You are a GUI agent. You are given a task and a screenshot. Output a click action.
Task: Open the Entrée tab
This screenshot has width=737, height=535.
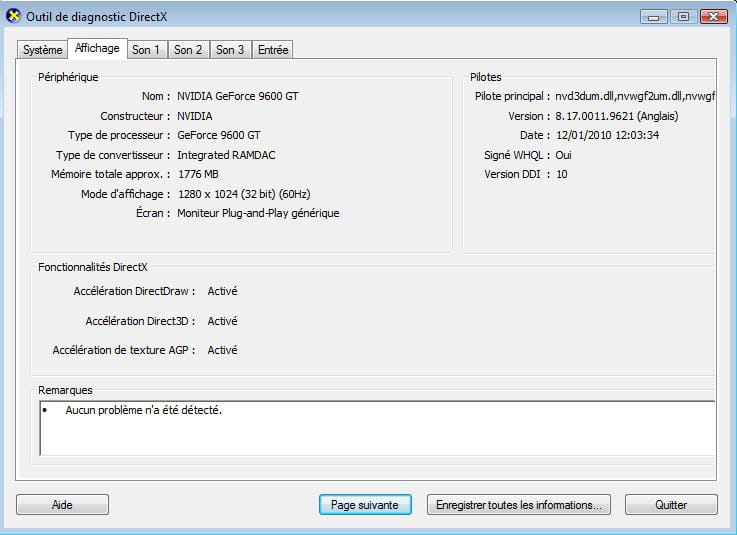click(x=273, y=50)
